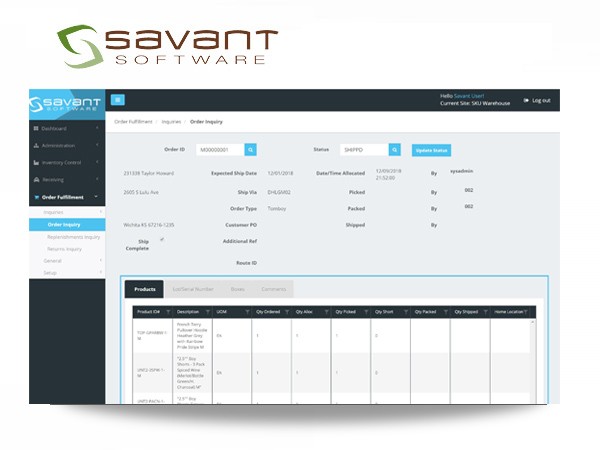
Task: Open filter for Qty Packed column
Action: [445, 312]
